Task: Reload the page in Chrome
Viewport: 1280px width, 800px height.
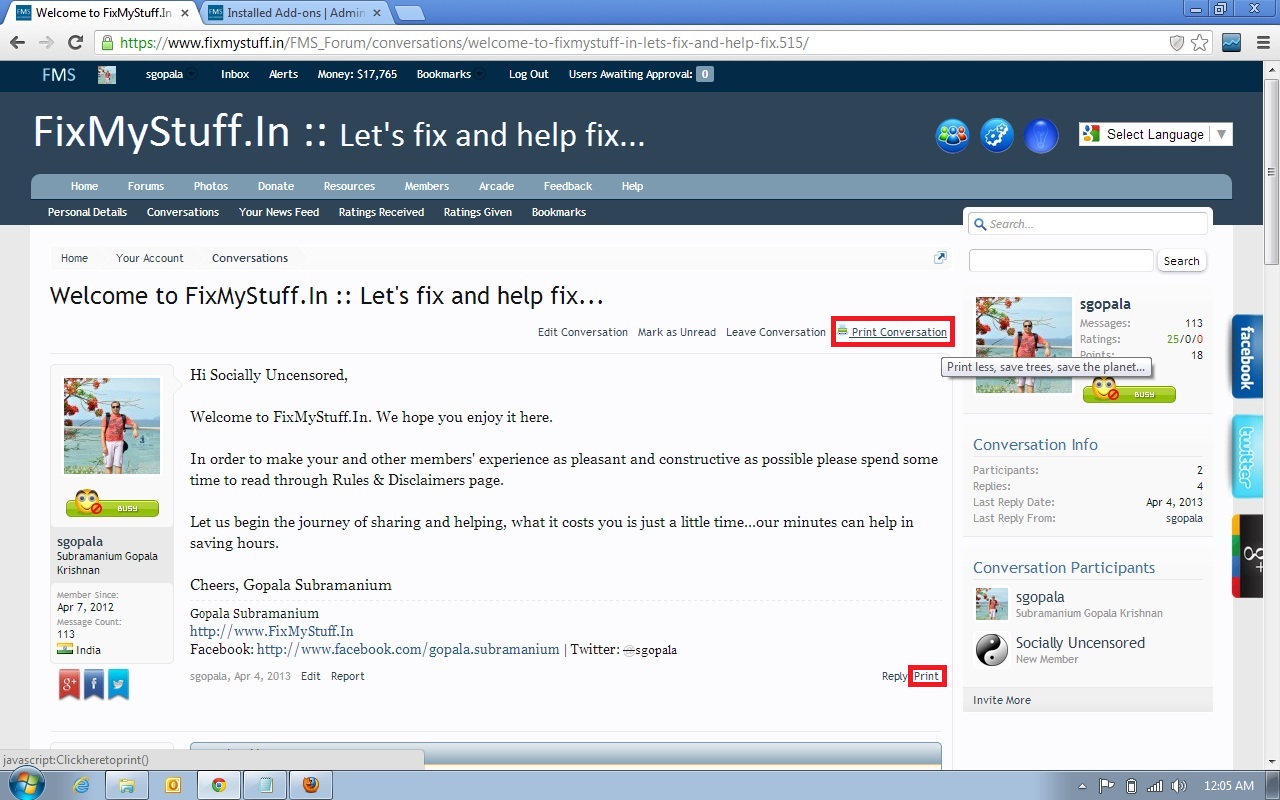Action: click(x=75, y=43)
